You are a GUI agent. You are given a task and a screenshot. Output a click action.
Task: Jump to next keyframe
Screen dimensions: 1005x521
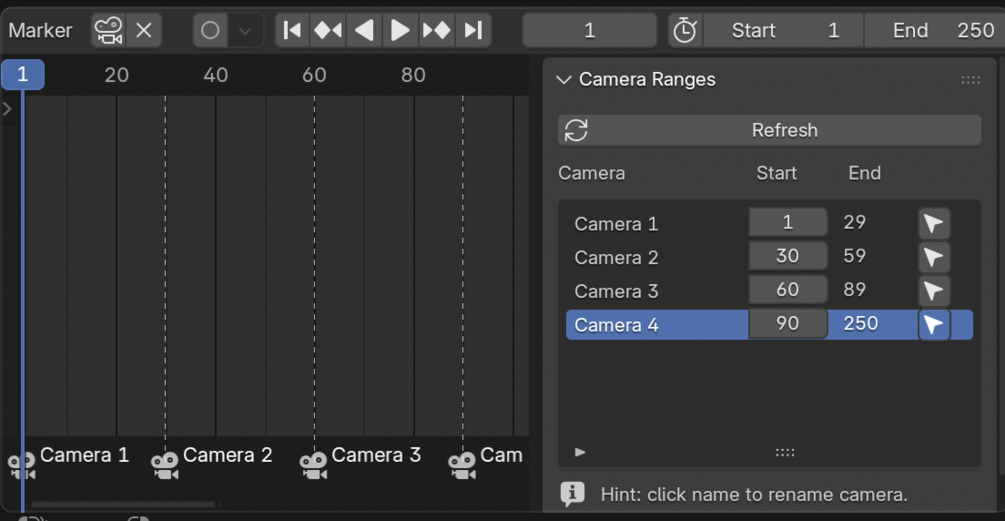pos(436,30)
